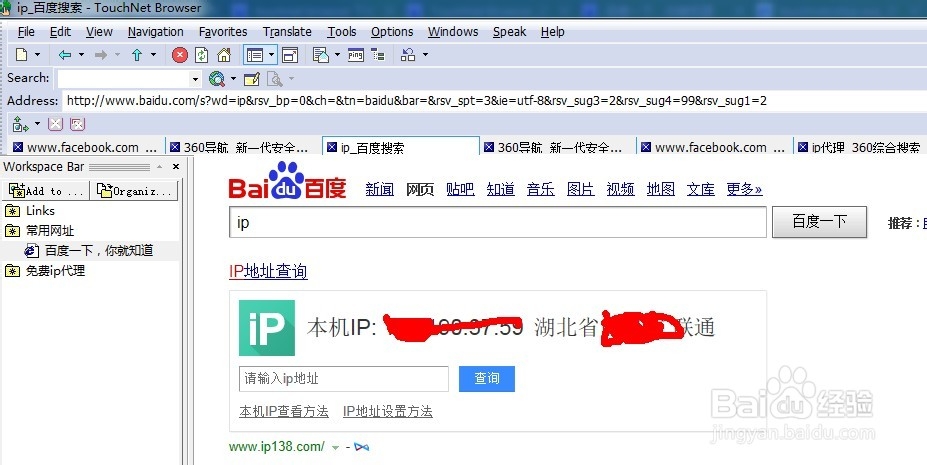Switch to the first www.facebook.com tab
The image size is (927, 465).
point(85,147)
